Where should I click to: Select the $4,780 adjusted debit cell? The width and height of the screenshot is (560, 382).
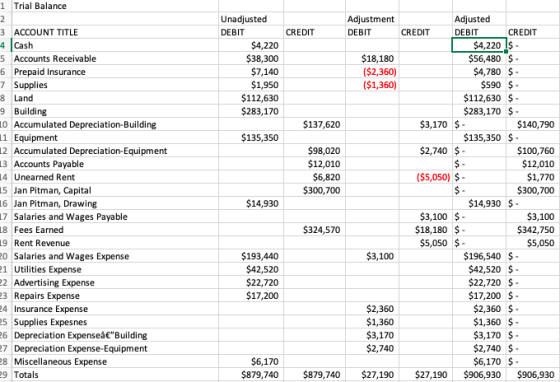pos(479,72)
